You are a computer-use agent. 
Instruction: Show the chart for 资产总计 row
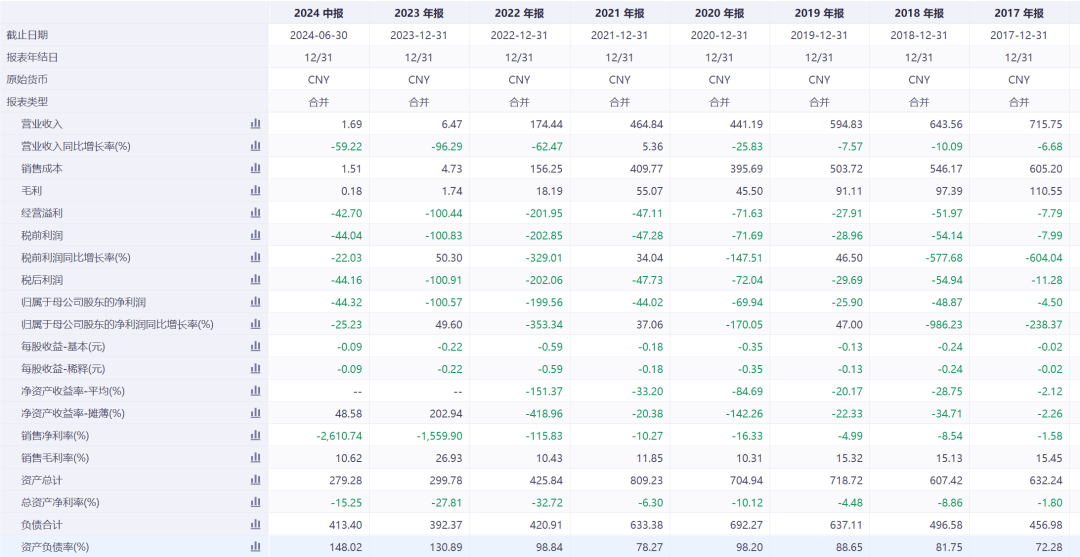255,480
